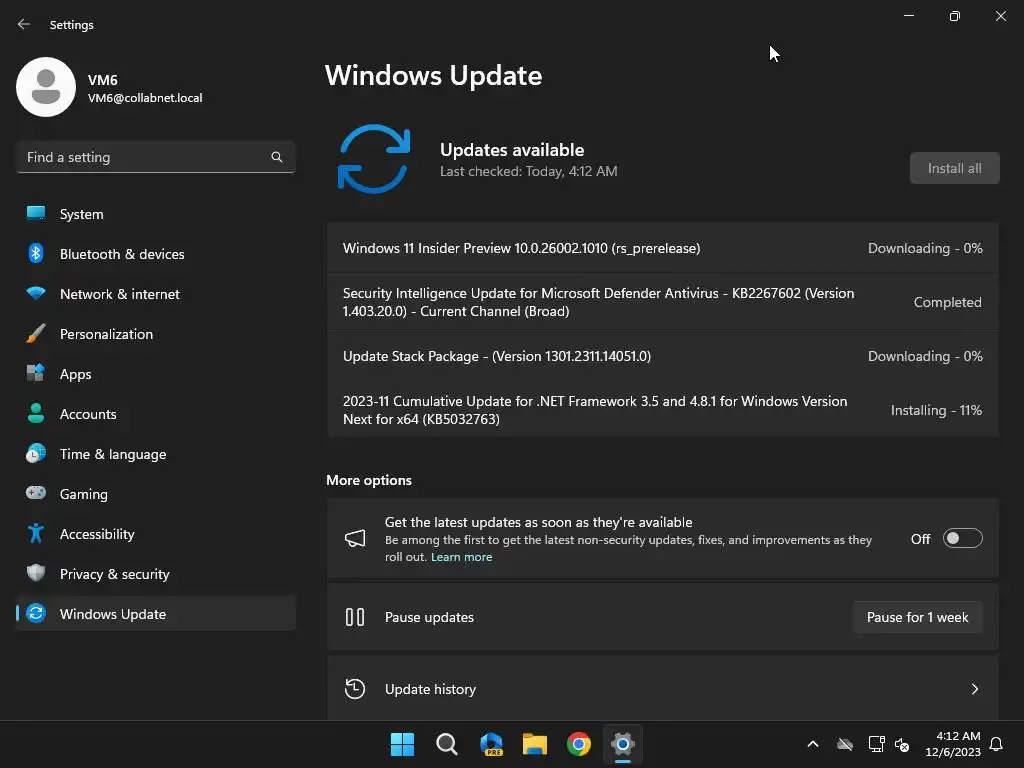Screen dimensions: 1024x768
Task: Click the Pause updates label
Action: tap(429, 617)
